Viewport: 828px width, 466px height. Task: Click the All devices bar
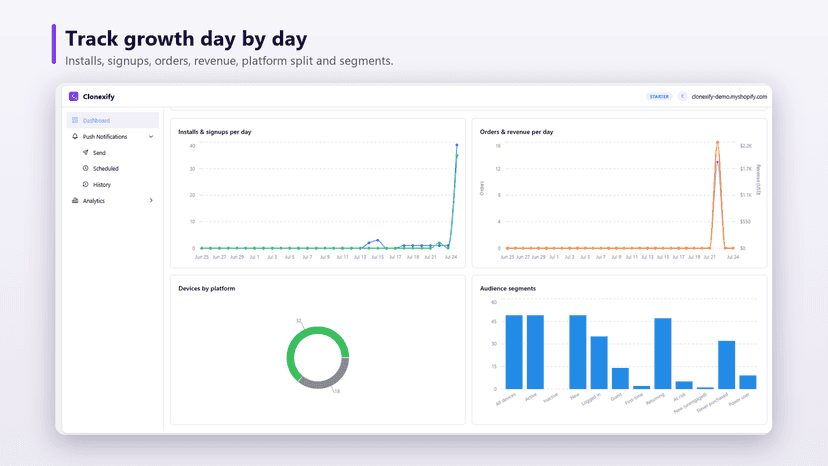coord(514,352)
